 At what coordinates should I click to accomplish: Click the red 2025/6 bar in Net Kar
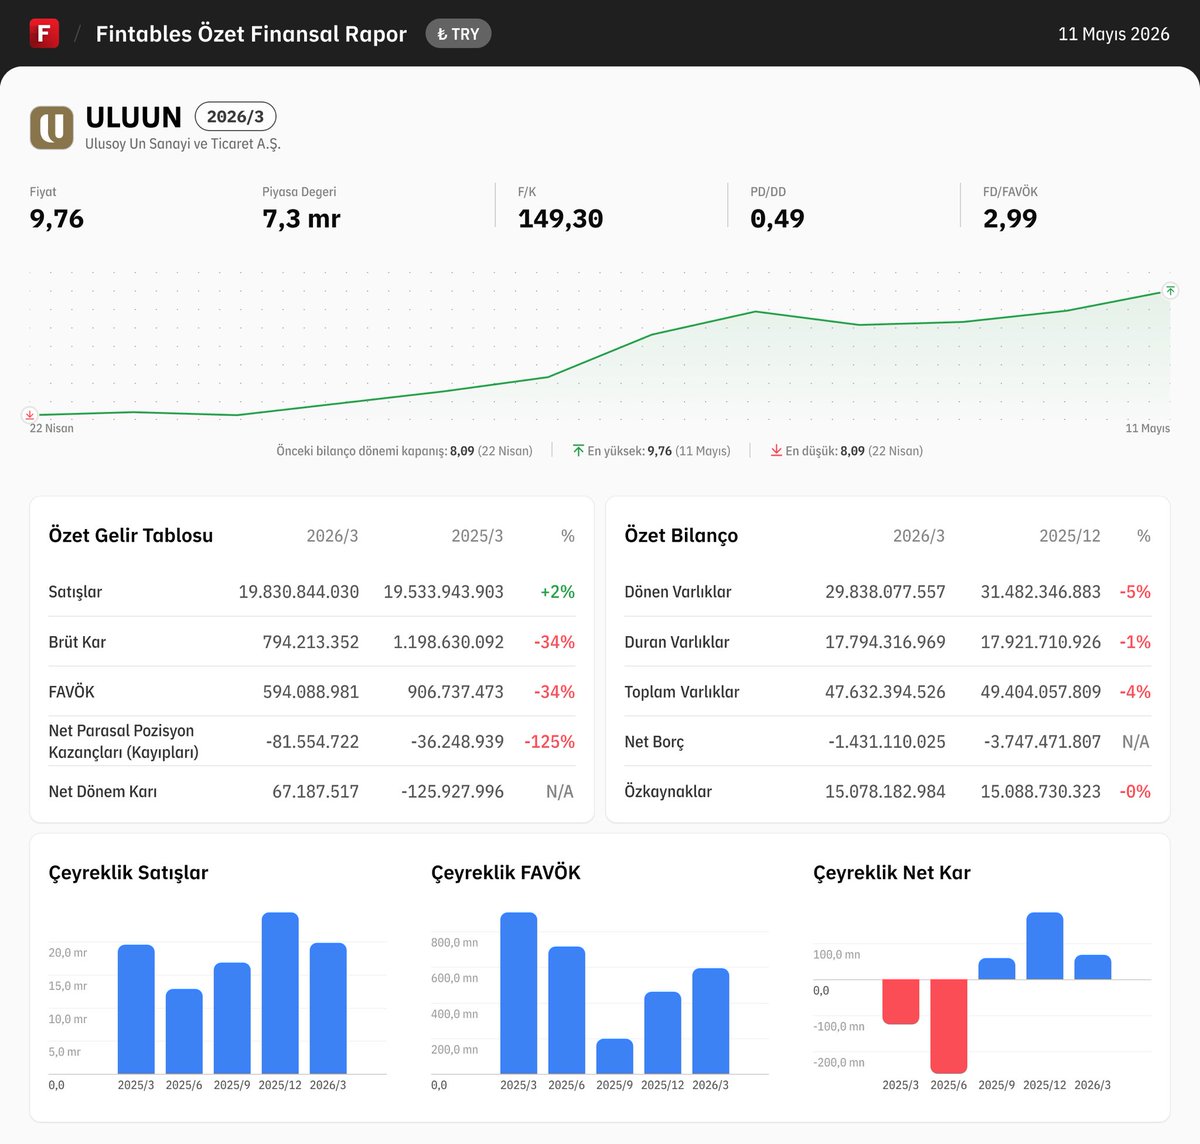(949, 1026)
